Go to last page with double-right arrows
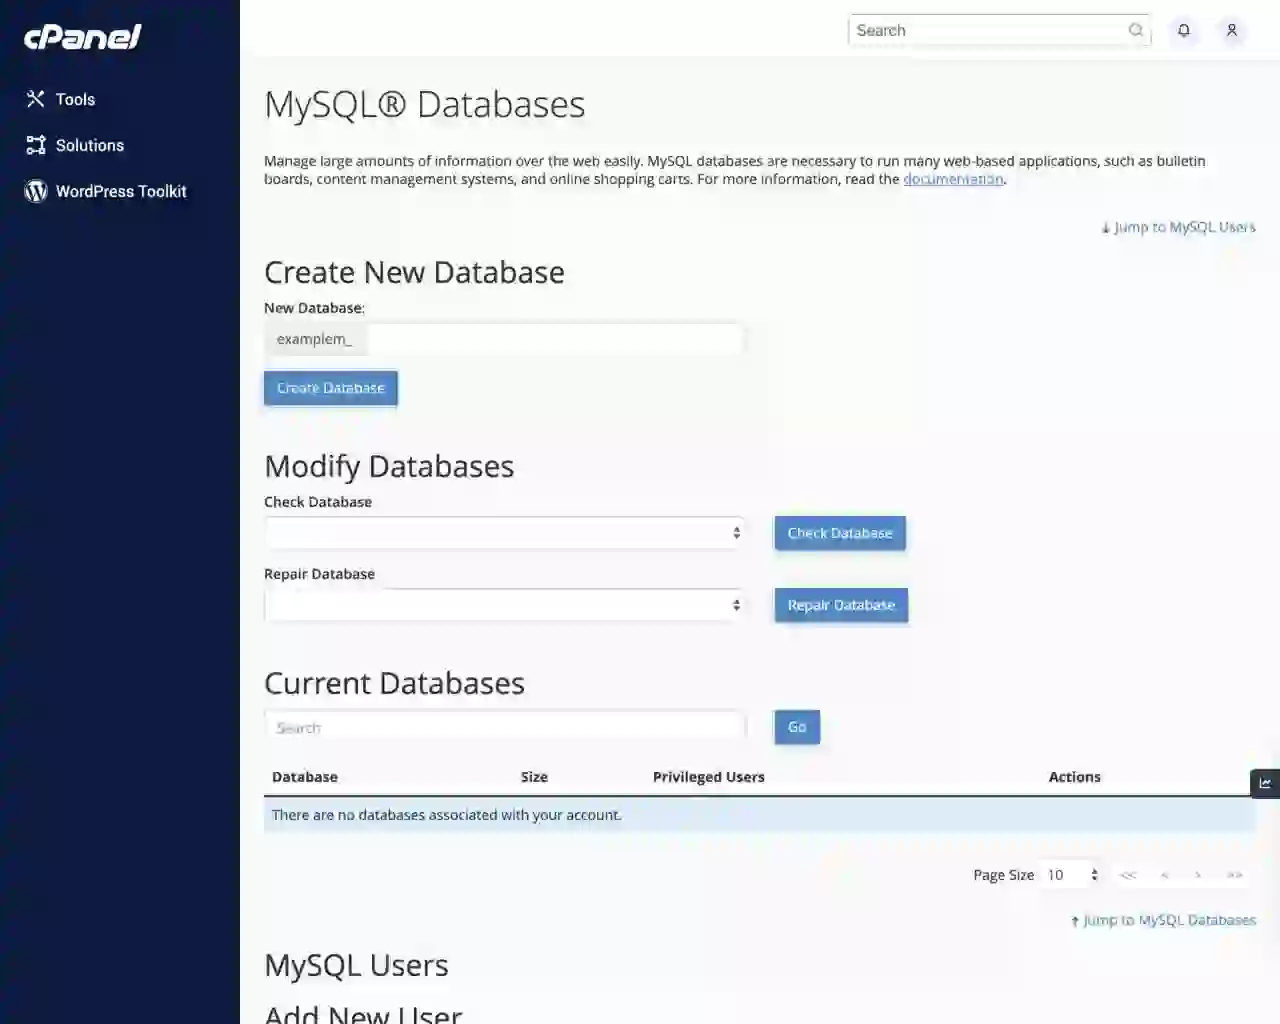The width and height of the screenshot is (1280, 1024). 1235,875
